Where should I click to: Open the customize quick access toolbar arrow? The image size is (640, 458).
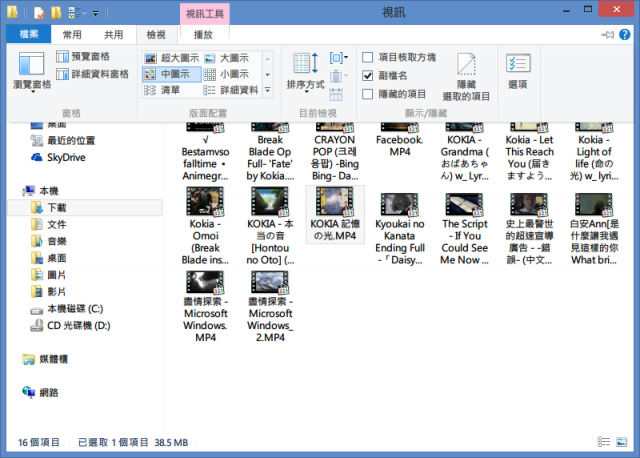point(96,13)
